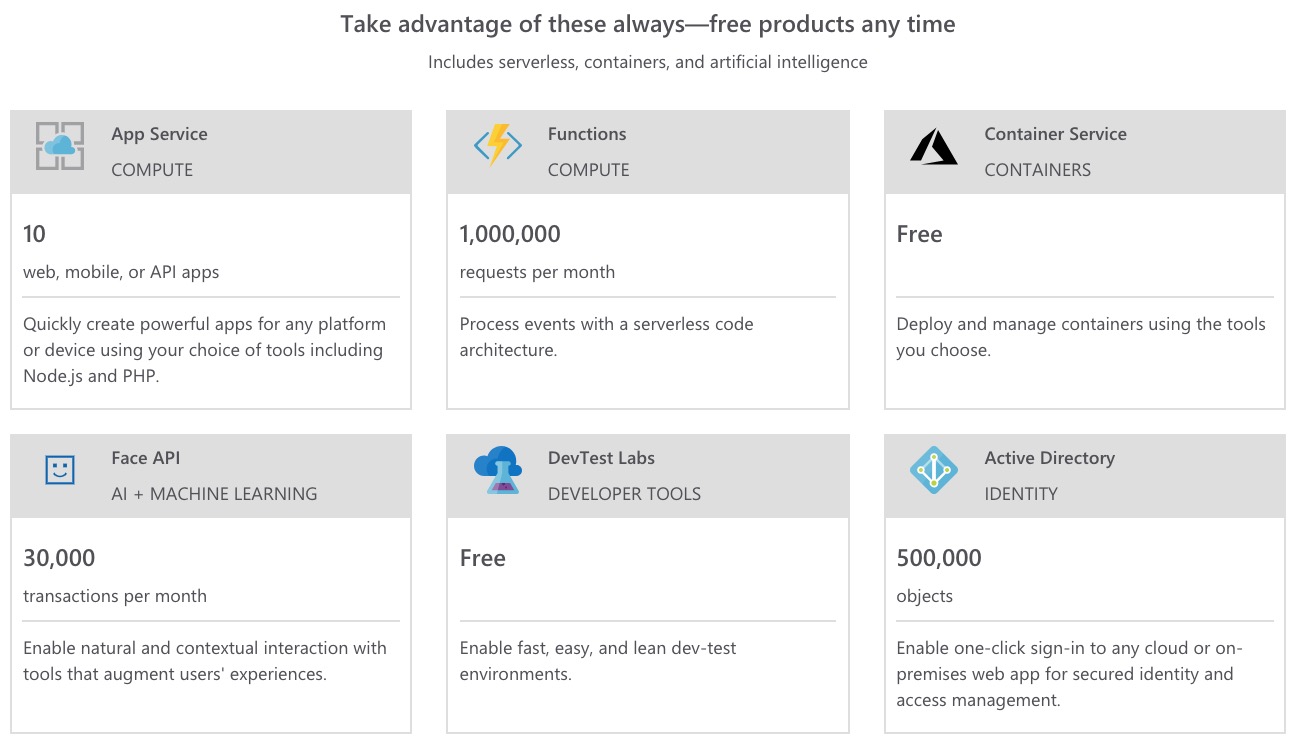
Task: Click the Container Service triangle icon
Action: coord(934,148)
